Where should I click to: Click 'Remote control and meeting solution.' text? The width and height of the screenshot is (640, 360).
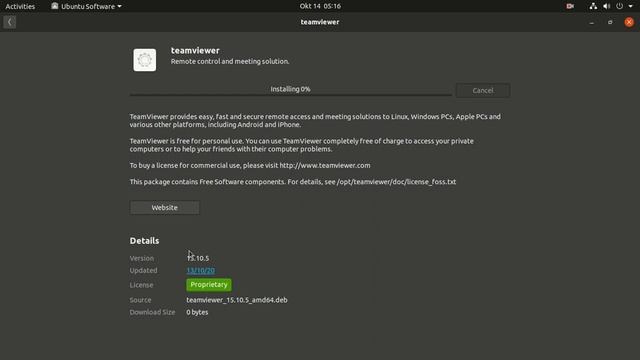click(x=230, y=61)
